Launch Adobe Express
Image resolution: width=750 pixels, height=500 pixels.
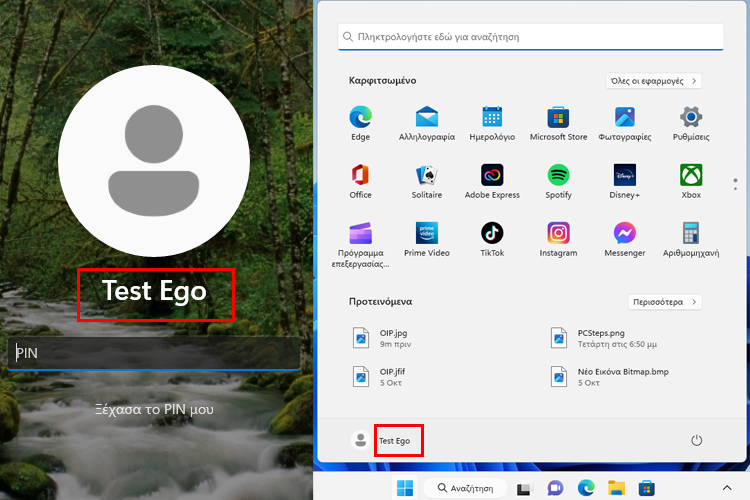pos(492,181)
